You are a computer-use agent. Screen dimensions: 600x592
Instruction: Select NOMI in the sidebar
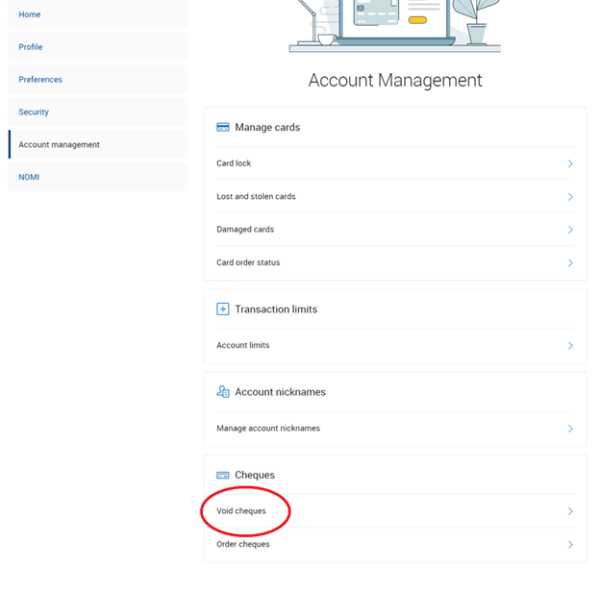[29, 177]
